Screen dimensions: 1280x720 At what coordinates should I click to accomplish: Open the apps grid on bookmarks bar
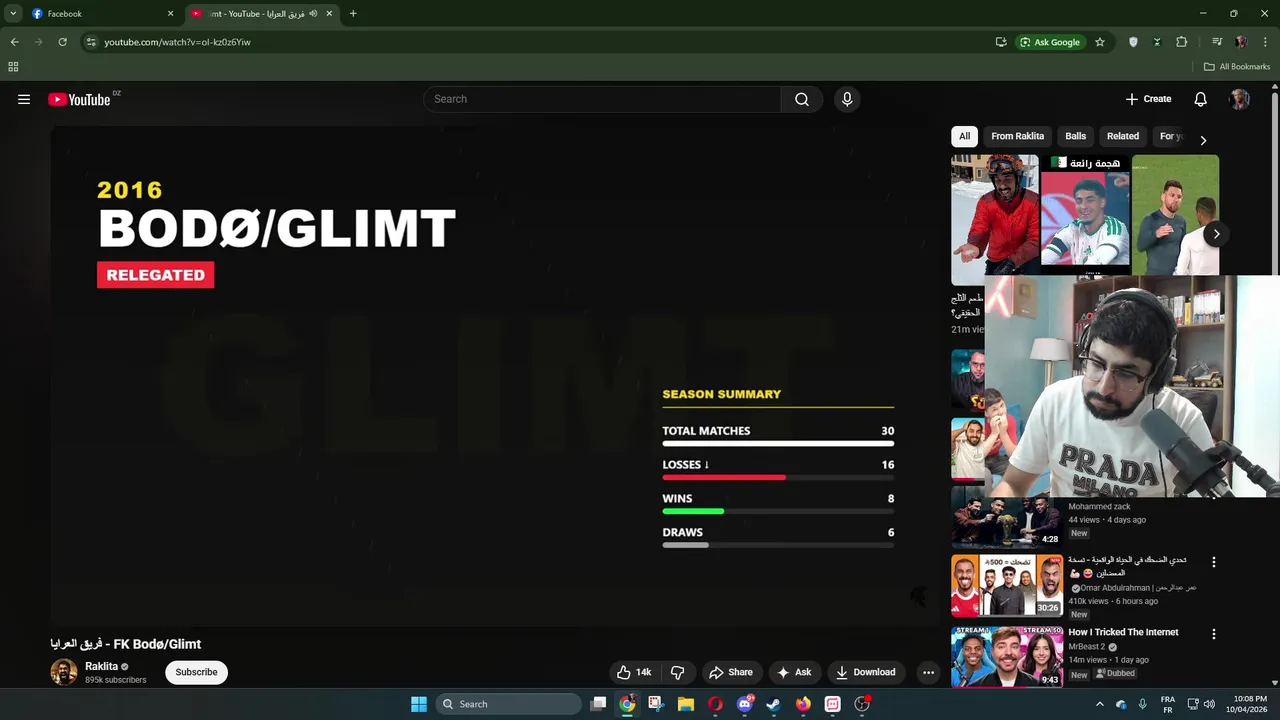[13, 67]
